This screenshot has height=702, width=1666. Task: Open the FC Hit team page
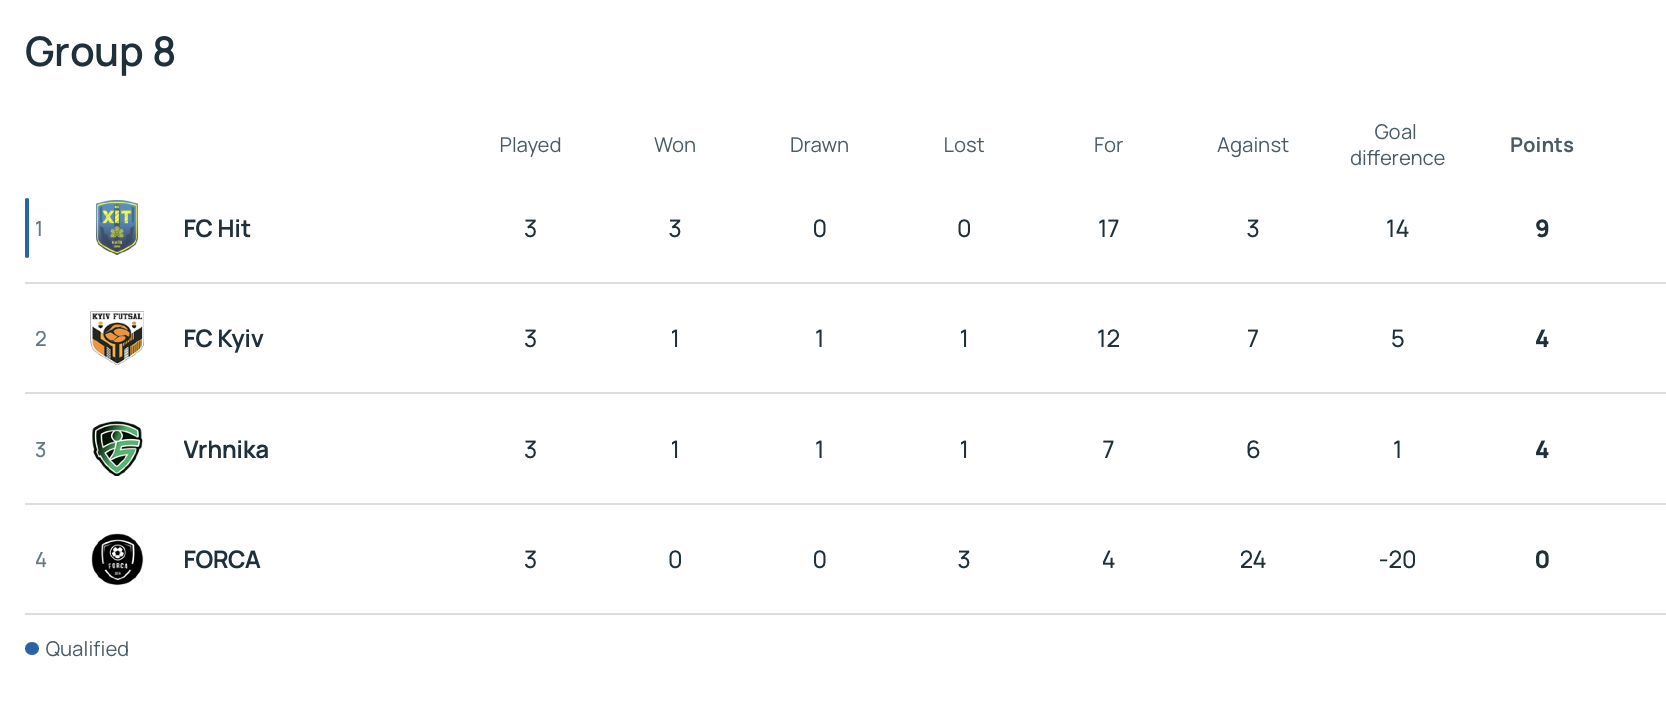pyautogui.click(x=217, y=229)
